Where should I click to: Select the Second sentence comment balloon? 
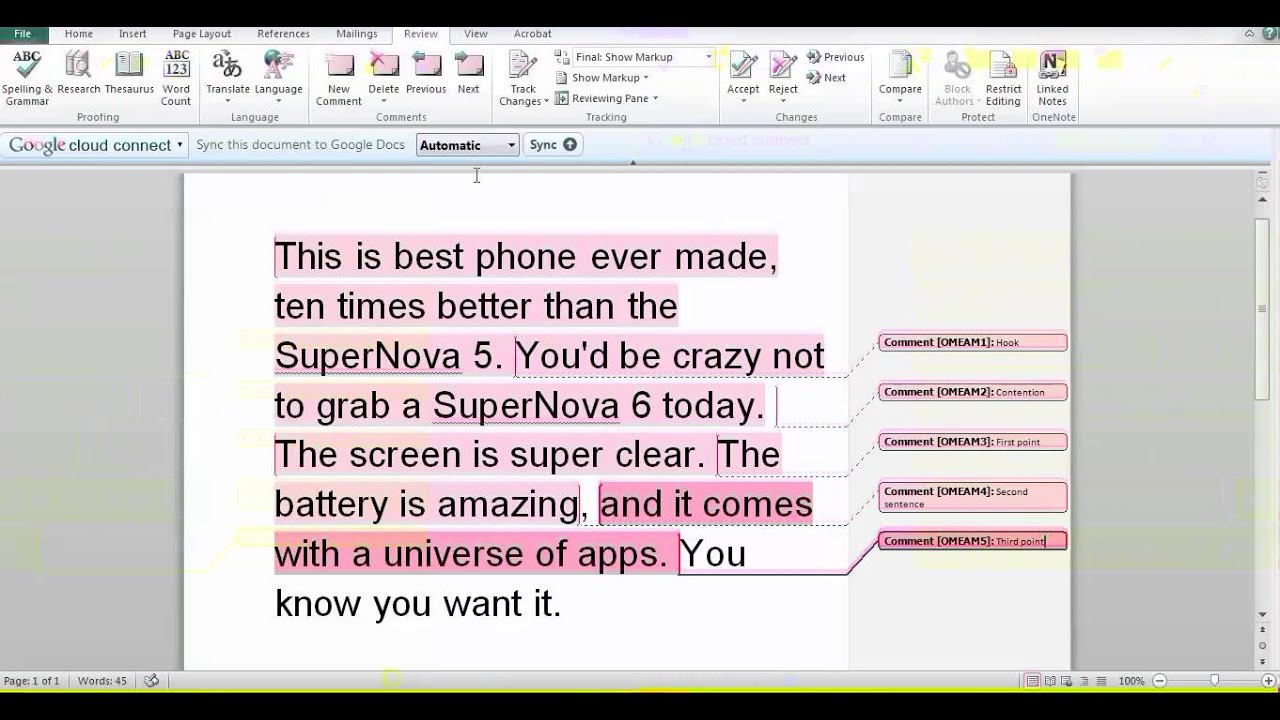pos(973,497)
